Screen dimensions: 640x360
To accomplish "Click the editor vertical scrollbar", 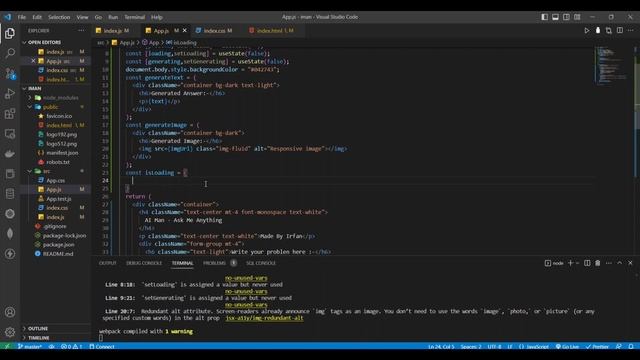I will (636, 151).
